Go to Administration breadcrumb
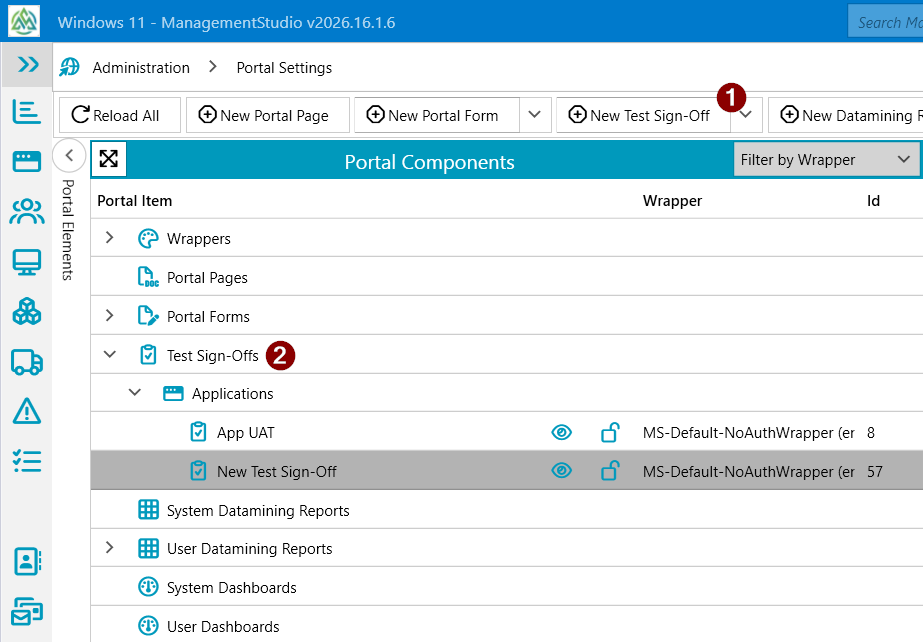The width and height of the screenshot is (923, 642). click(x=141, y=68)
